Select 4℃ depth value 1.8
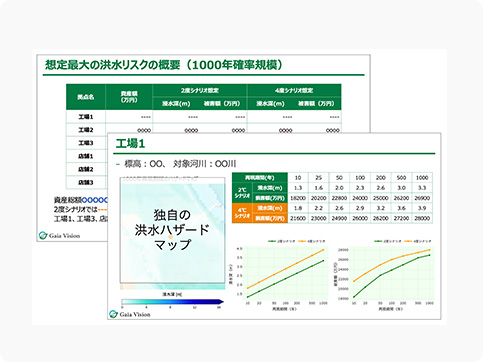The width and height of the screenshot is (483, 362). tap(298, 208)
